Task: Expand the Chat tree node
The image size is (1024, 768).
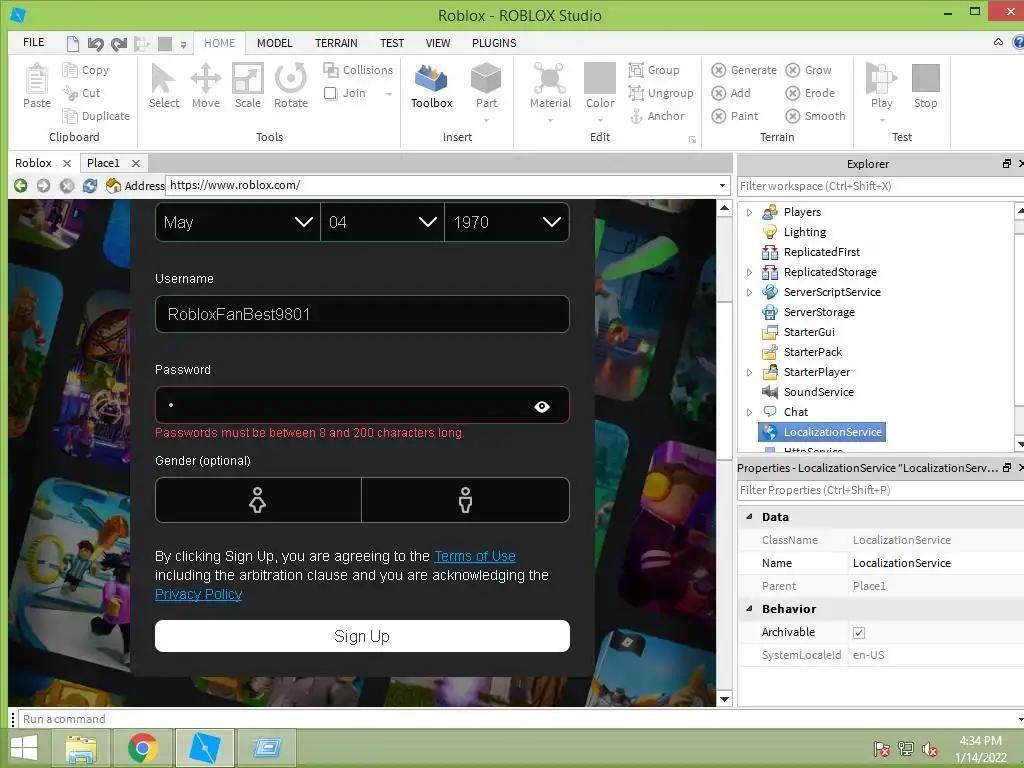Action: (x=749, y=412)
